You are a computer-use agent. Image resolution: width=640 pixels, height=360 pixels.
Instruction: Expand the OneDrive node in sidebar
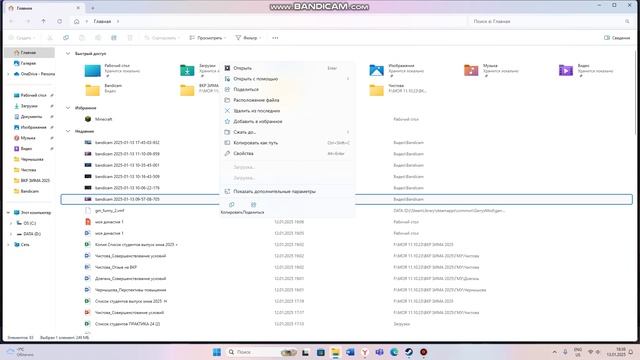9,74
